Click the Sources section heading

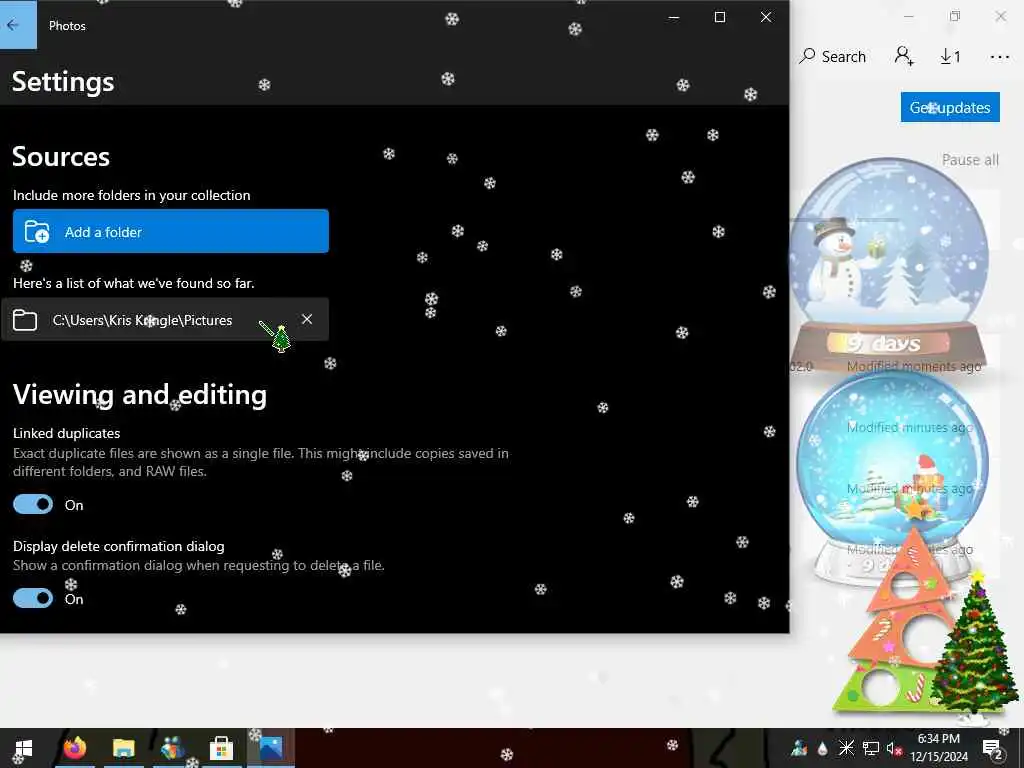61,157
